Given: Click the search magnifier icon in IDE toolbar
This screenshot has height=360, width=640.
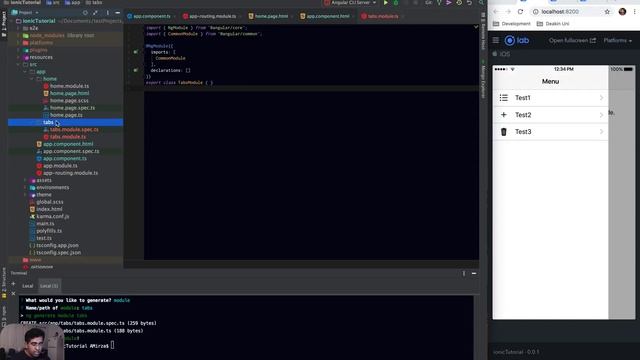Looking at the screenshot, I should [482, 3].
